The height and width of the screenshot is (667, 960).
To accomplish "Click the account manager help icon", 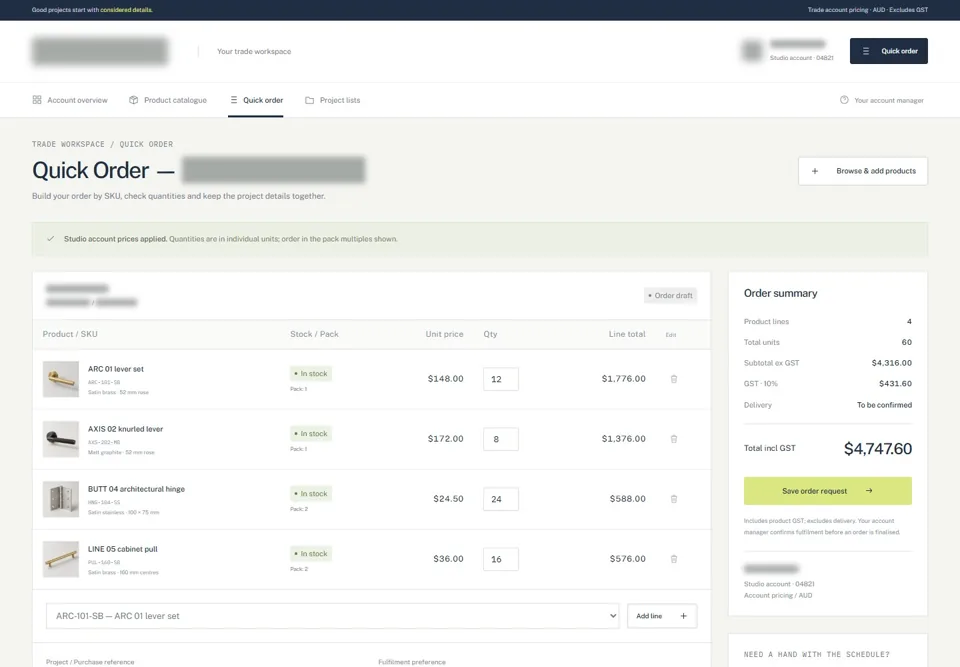I will tap(844, 100).
